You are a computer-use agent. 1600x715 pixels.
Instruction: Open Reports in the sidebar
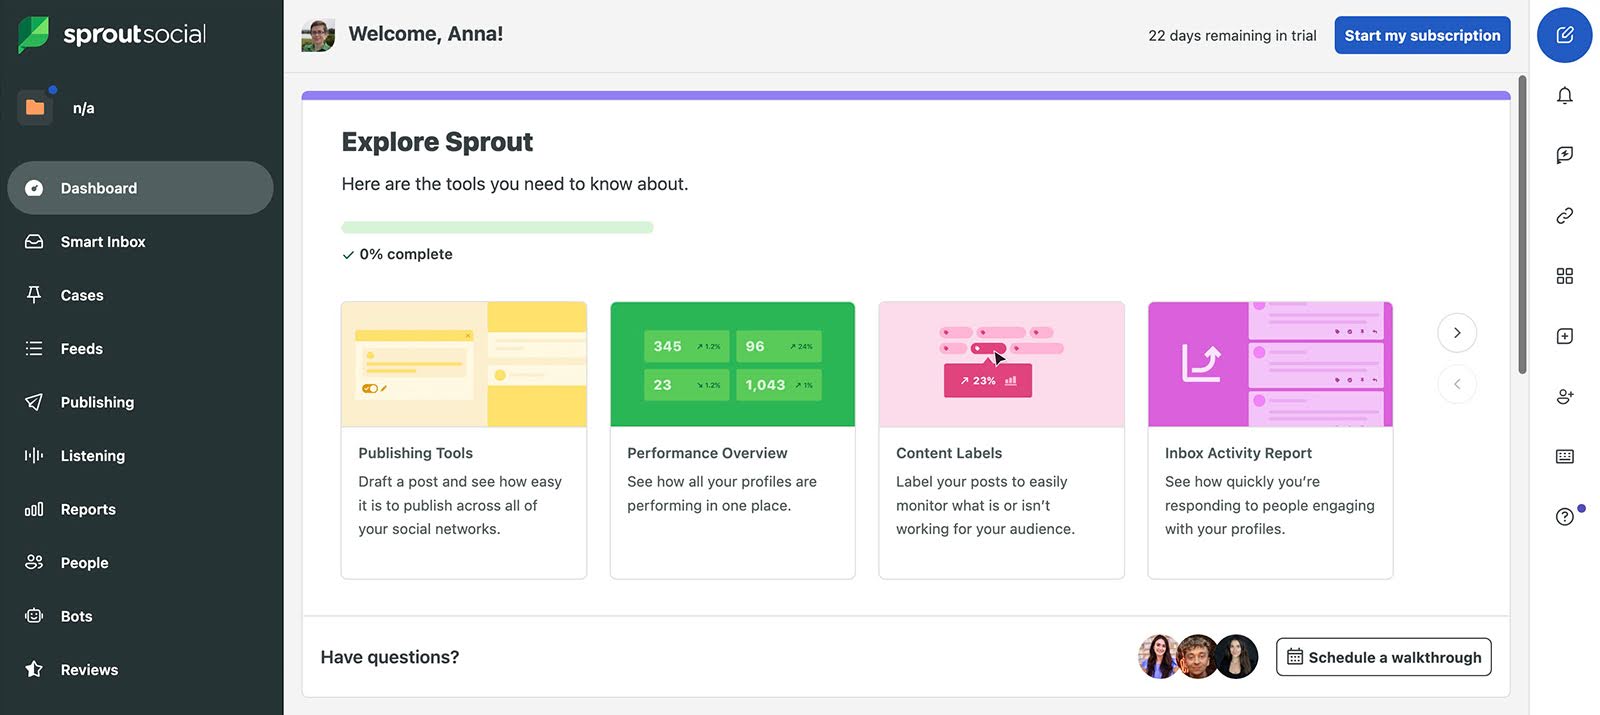(x=140, y=509)
